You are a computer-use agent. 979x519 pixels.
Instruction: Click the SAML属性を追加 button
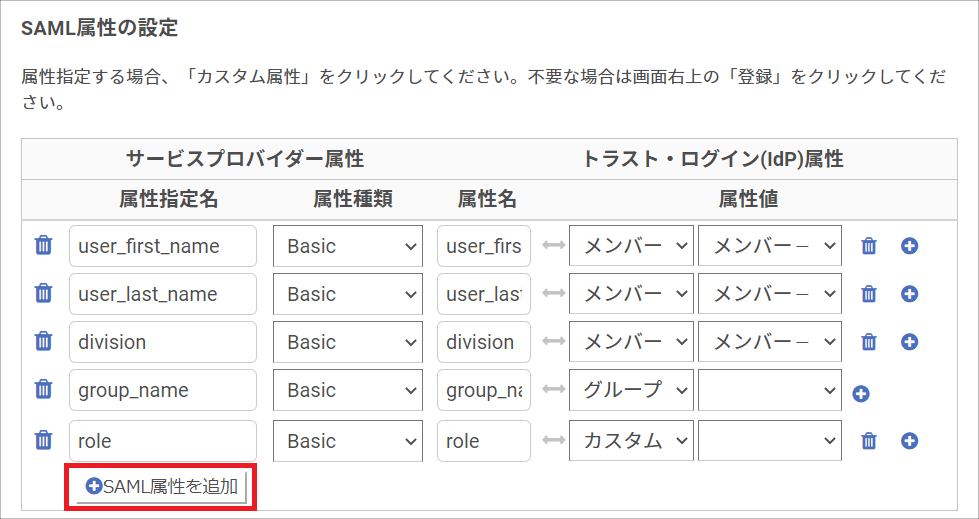point(161,487)
